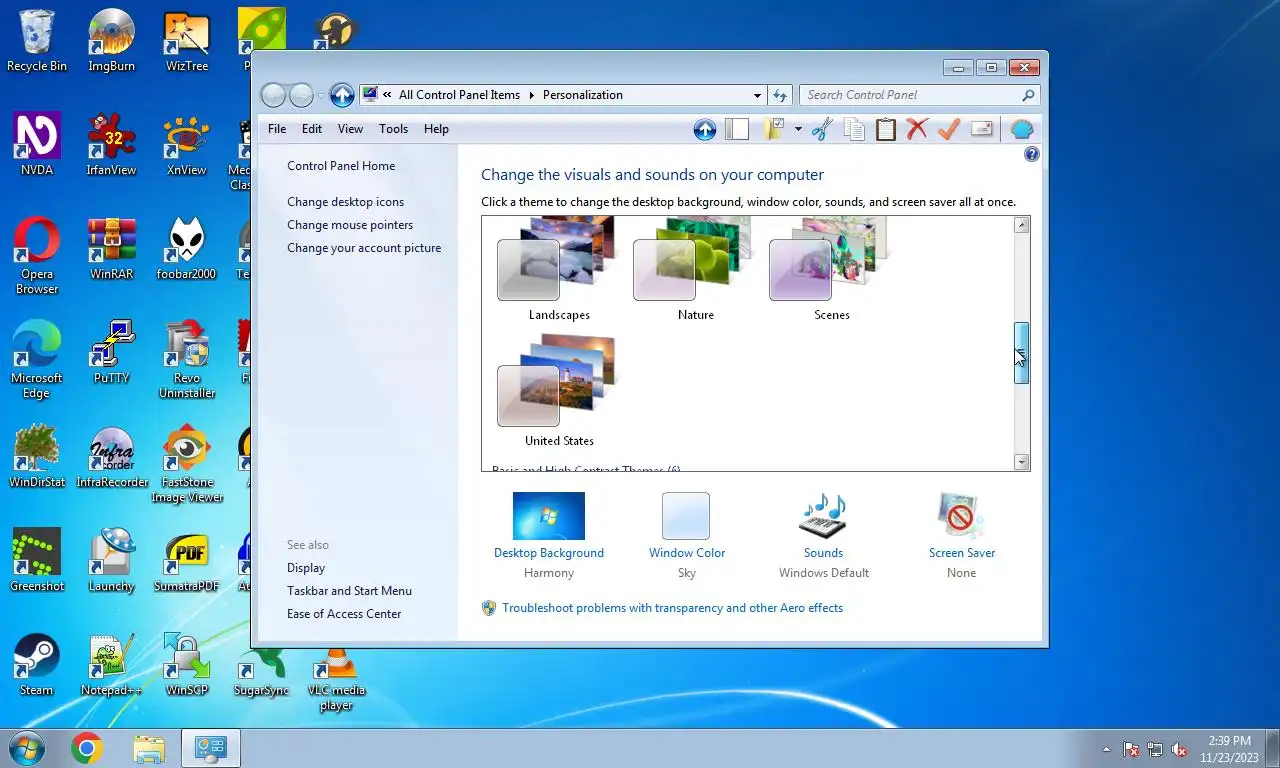The image size is (1280, 768).
Task: Open the Tools menu
Action: 393,129
